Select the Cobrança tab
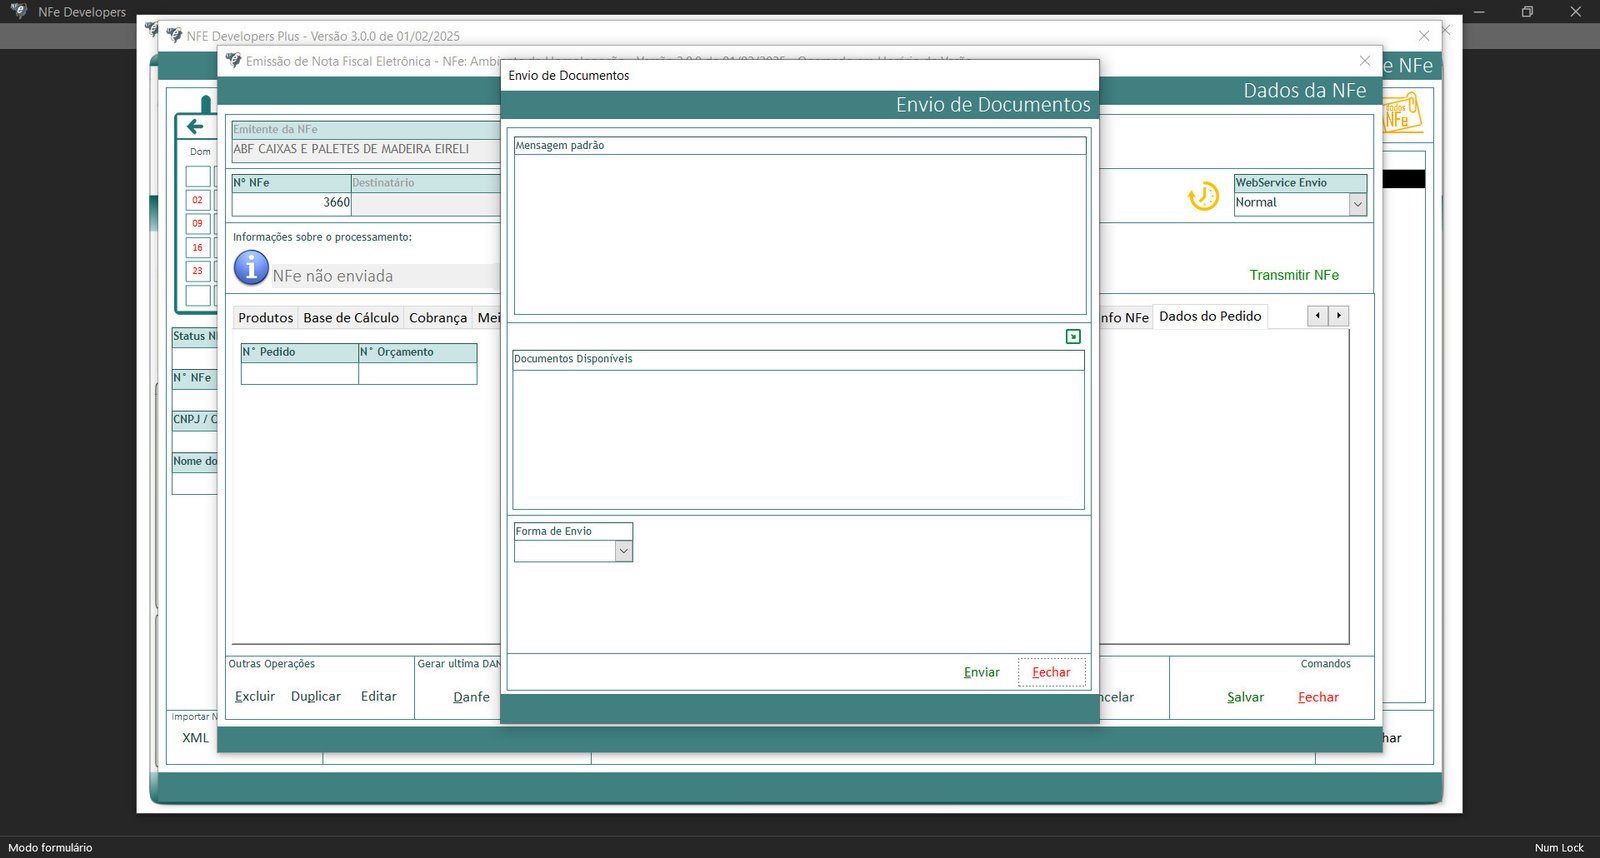1600x858 pixels. pos(437,318)
